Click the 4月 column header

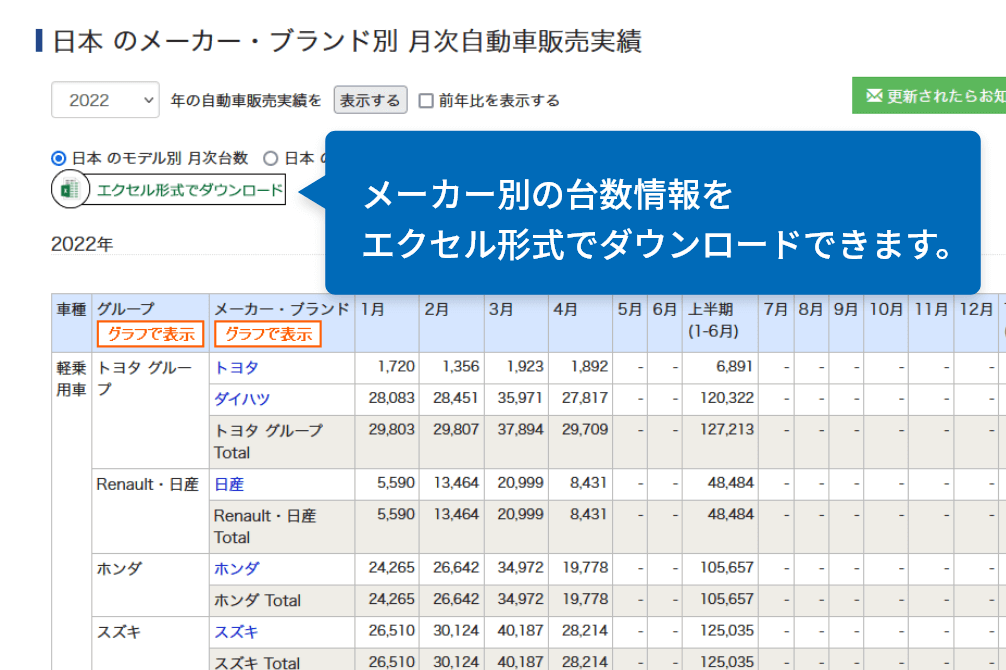coord(581,323)
